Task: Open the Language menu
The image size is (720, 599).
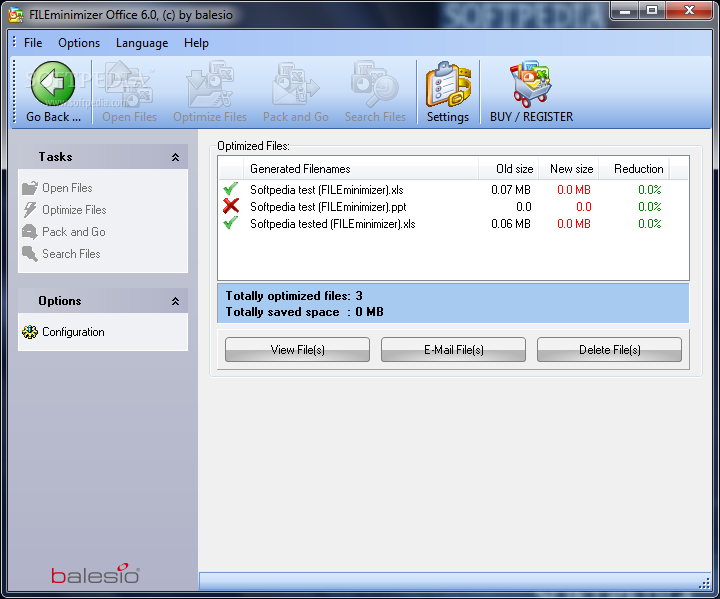Action: click(142, 43)
